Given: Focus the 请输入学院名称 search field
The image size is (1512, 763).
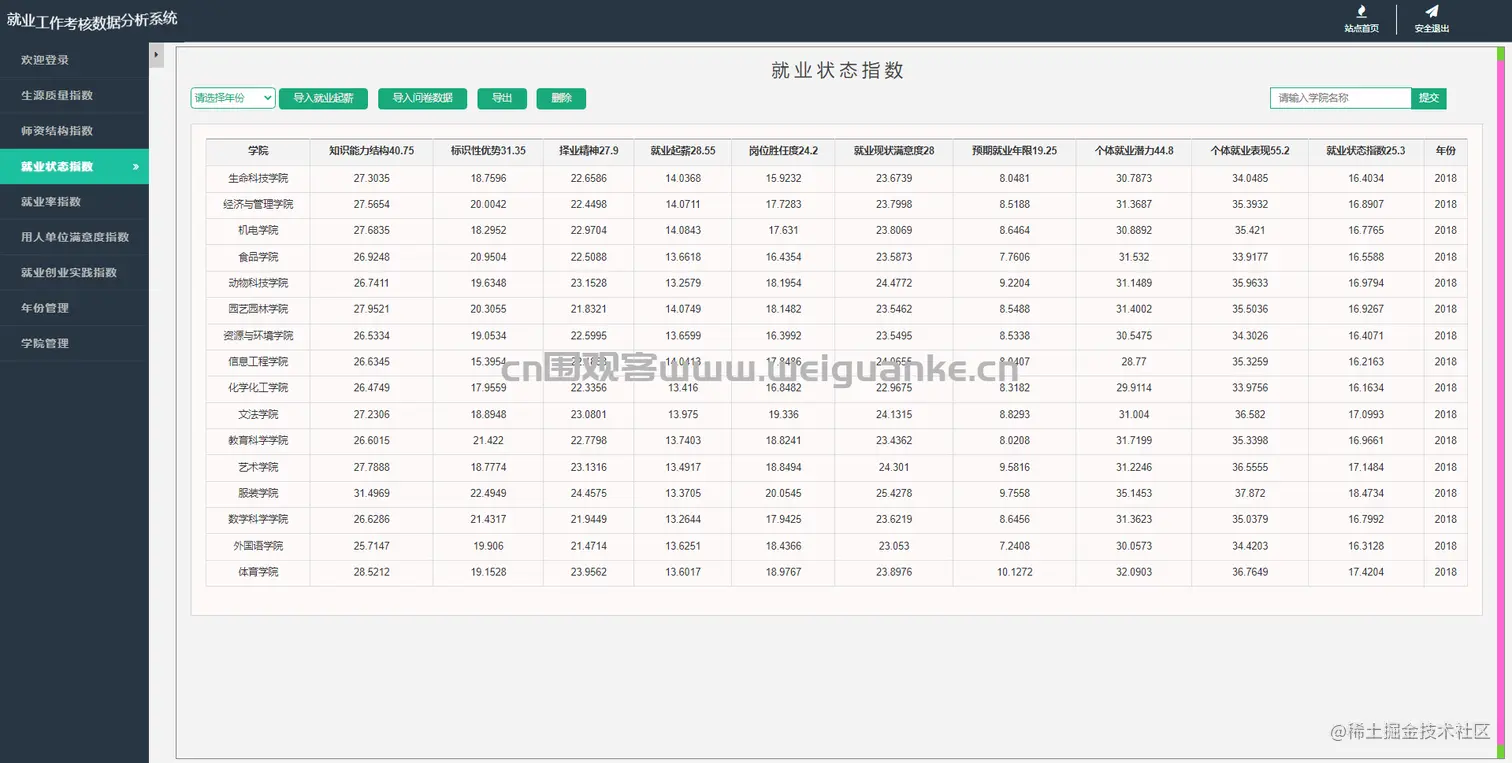Looking at the screenshot, I should [x=1341, y=98].
